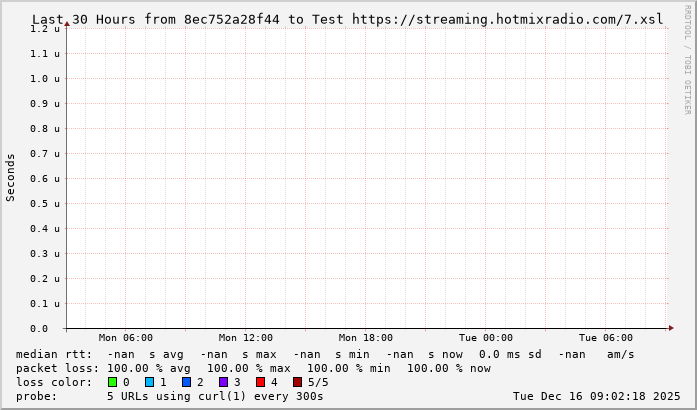Image resolution: width=697 pixels, height=410 pixels.
Task: Click the 'Tue 00:00' time axis label
Action: [486, 338]
